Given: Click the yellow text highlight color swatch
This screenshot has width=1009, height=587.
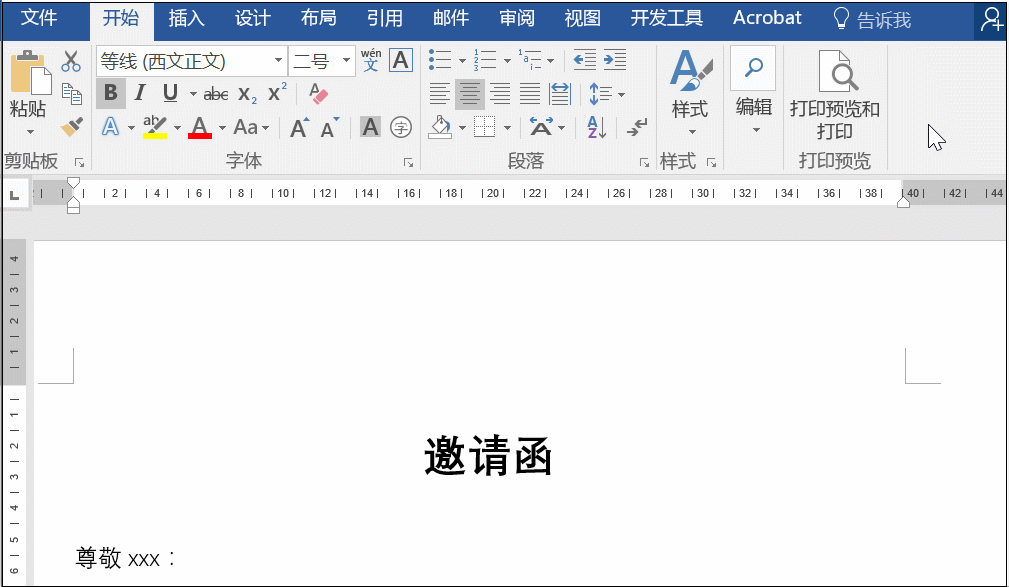Looking at the screenshot, I should tap(154, 133).
